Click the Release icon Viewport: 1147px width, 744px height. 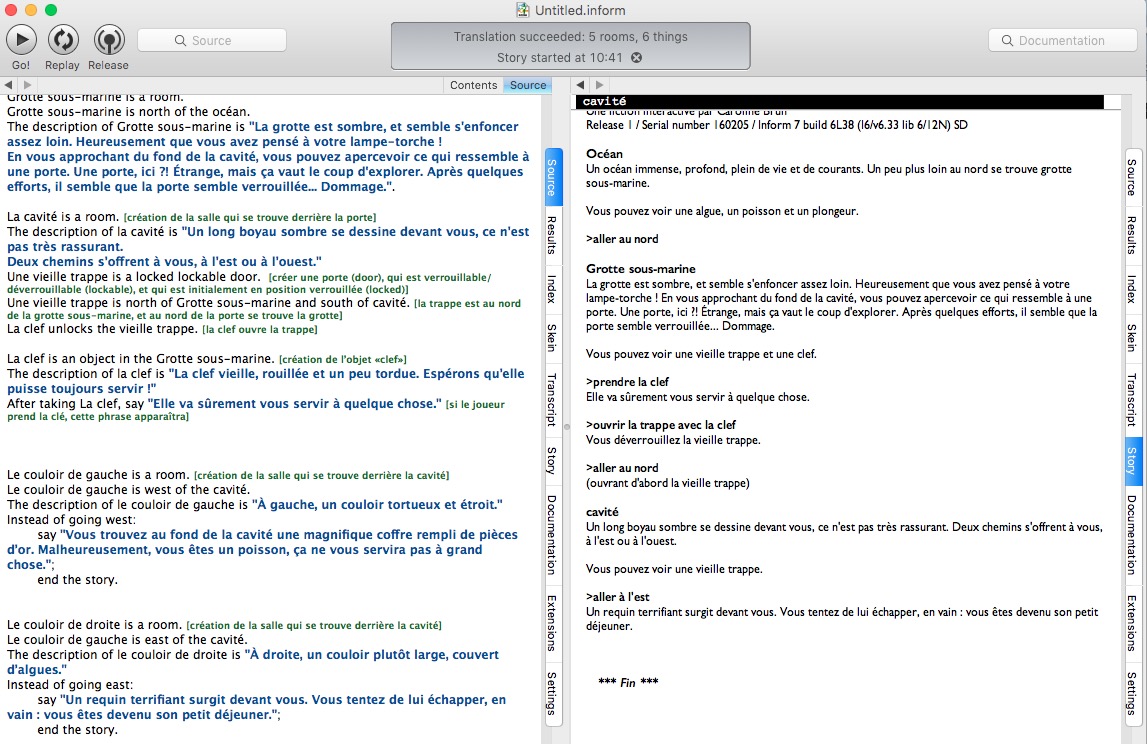click(108, 40)
